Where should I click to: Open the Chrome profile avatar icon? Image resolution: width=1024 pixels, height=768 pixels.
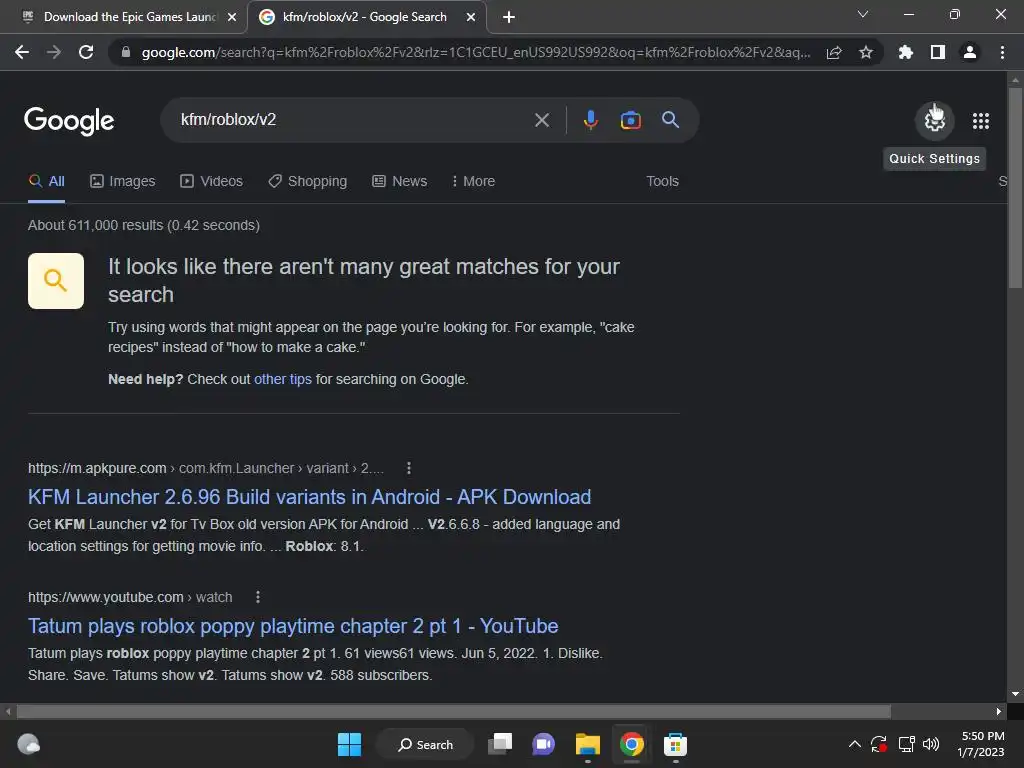[x=970, y=52]
